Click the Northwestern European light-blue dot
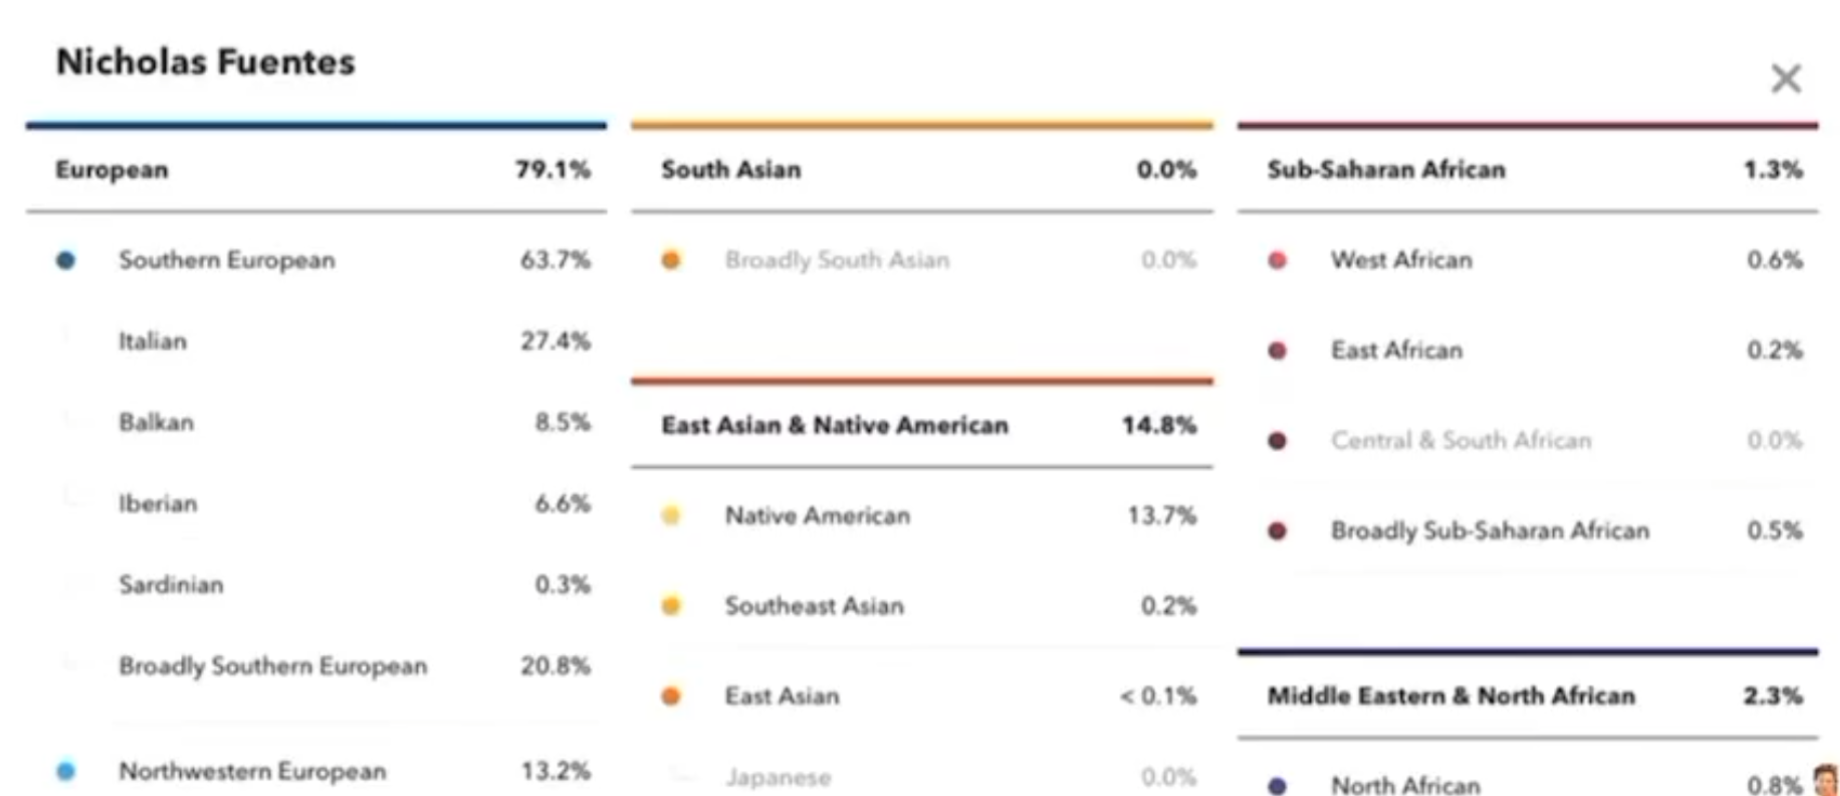 [x=66, y=771]
